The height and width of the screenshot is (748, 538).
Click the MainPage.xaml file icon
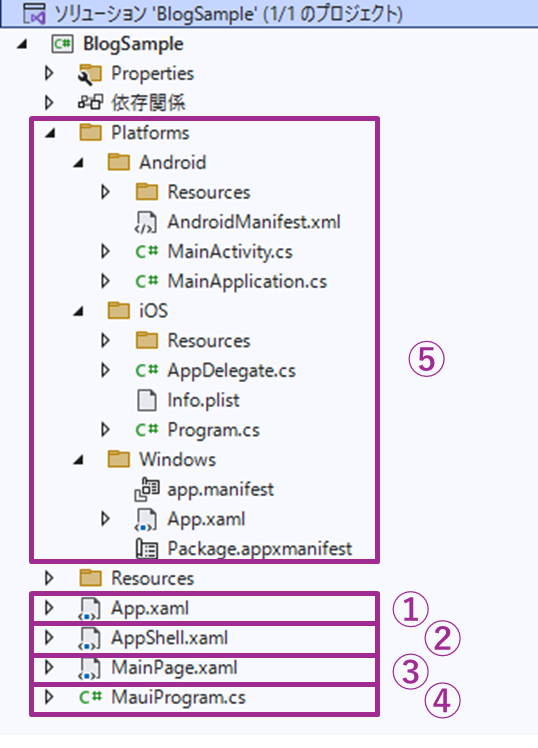tap(89, 668)
